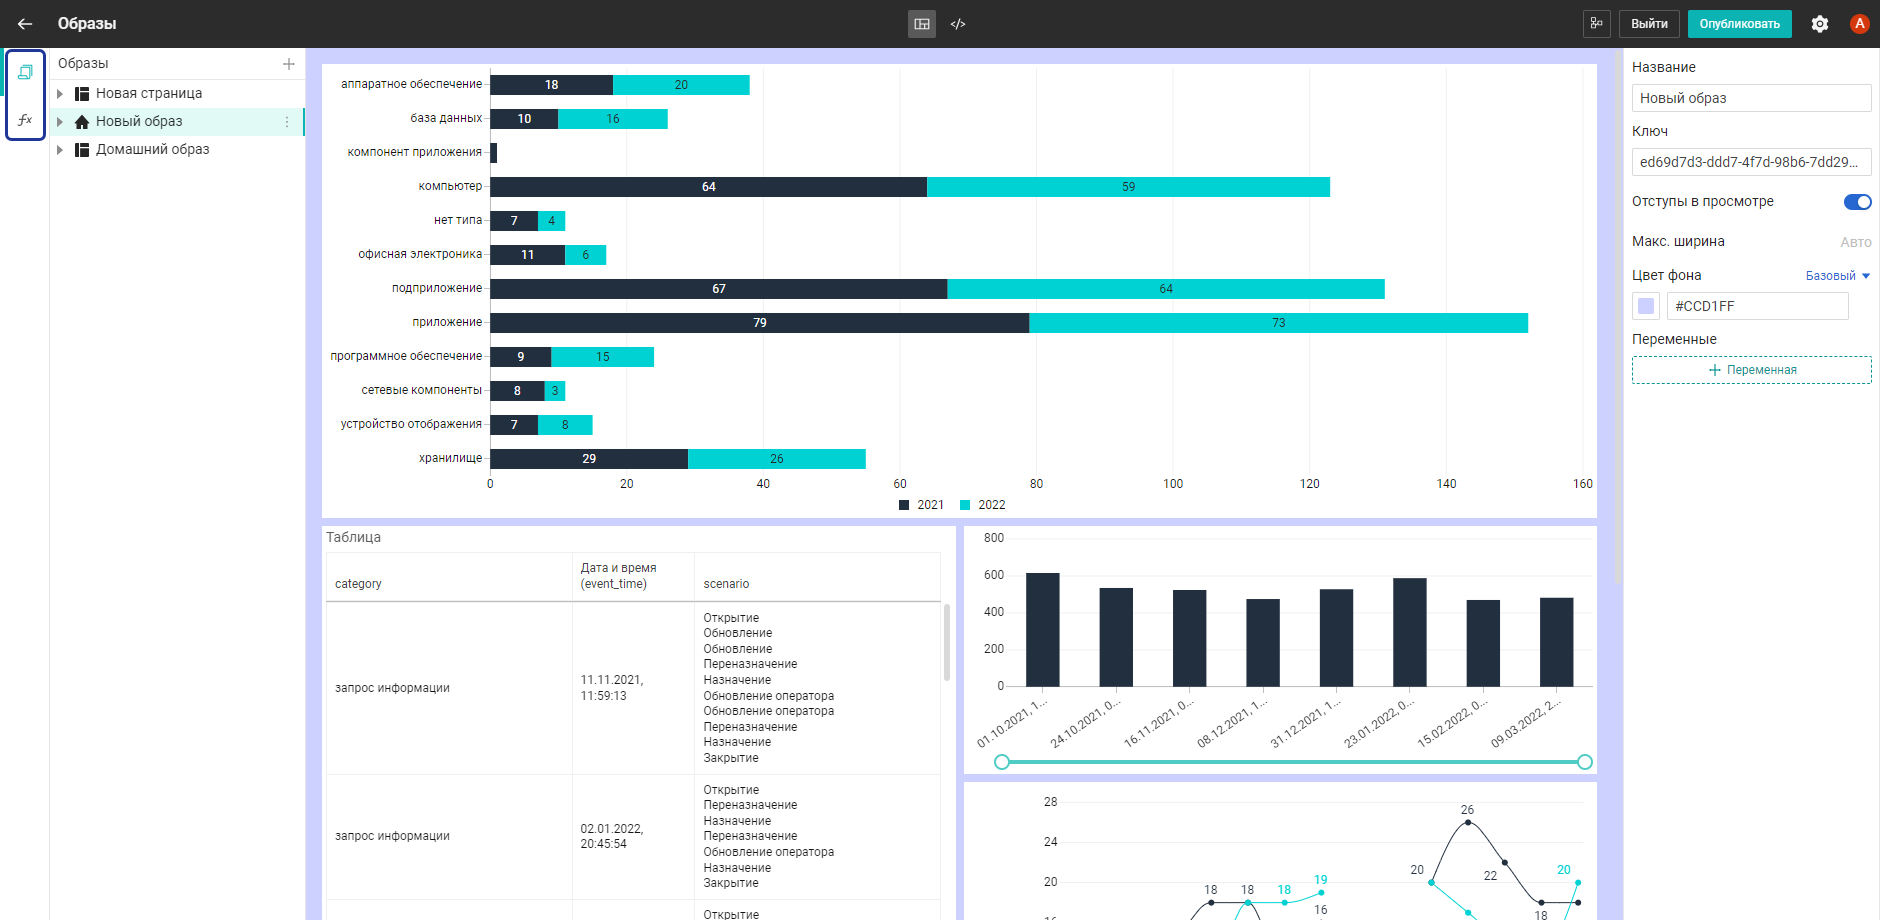Image resolution: width=1880 pixels, height=920 pixels.
Task: Click компьютер 2022 bar with value 59
Action: coord(1128,187)
